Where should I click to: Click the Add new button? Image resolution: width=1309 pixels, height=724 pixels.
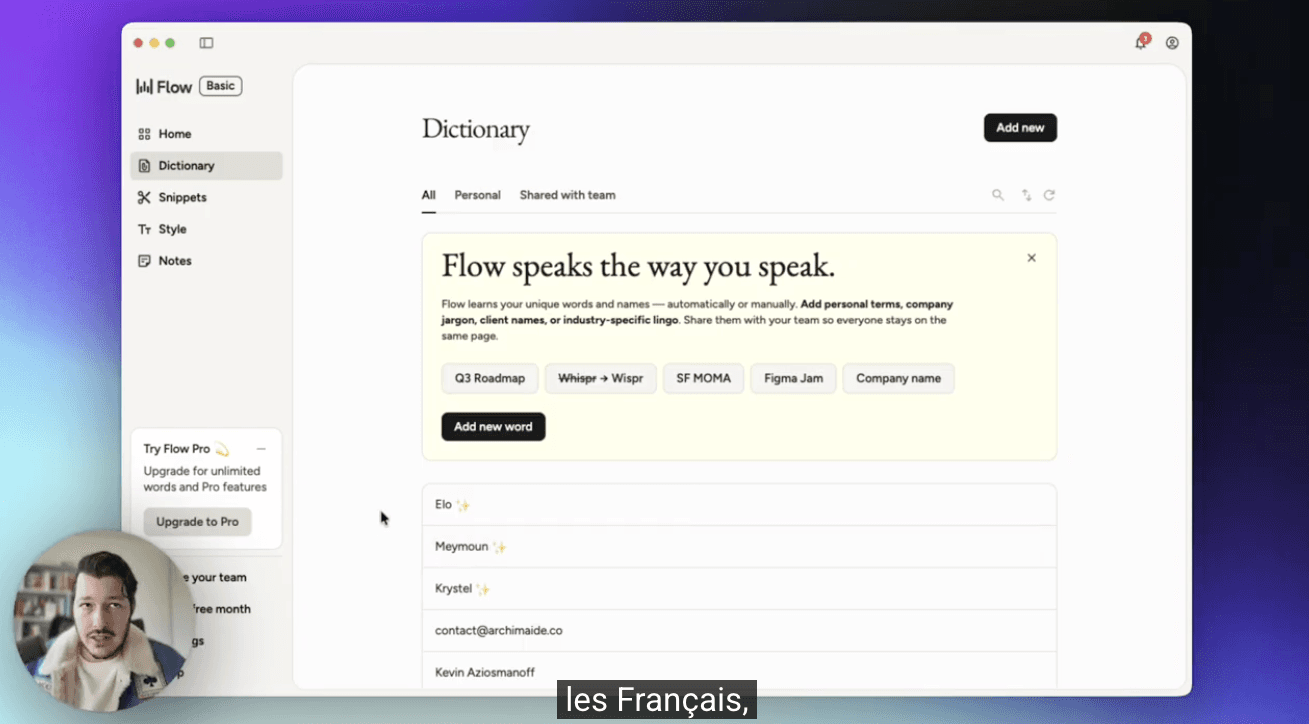coord(1020,128)
